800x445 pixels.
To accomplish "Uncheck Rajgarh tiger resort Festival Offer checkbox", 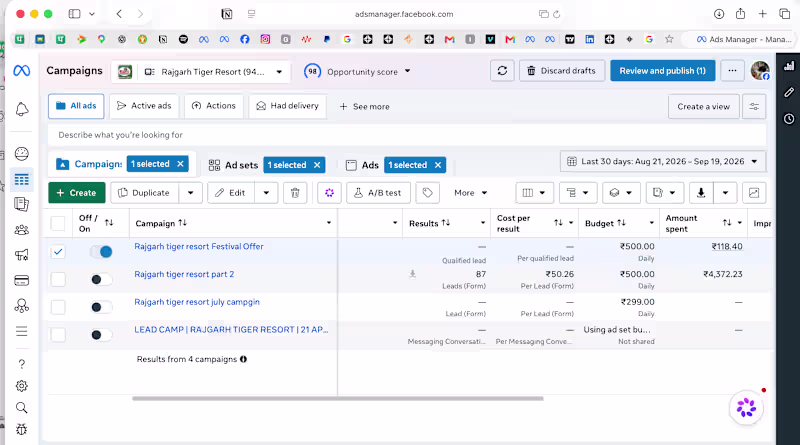I will click(x=58, y=252).
